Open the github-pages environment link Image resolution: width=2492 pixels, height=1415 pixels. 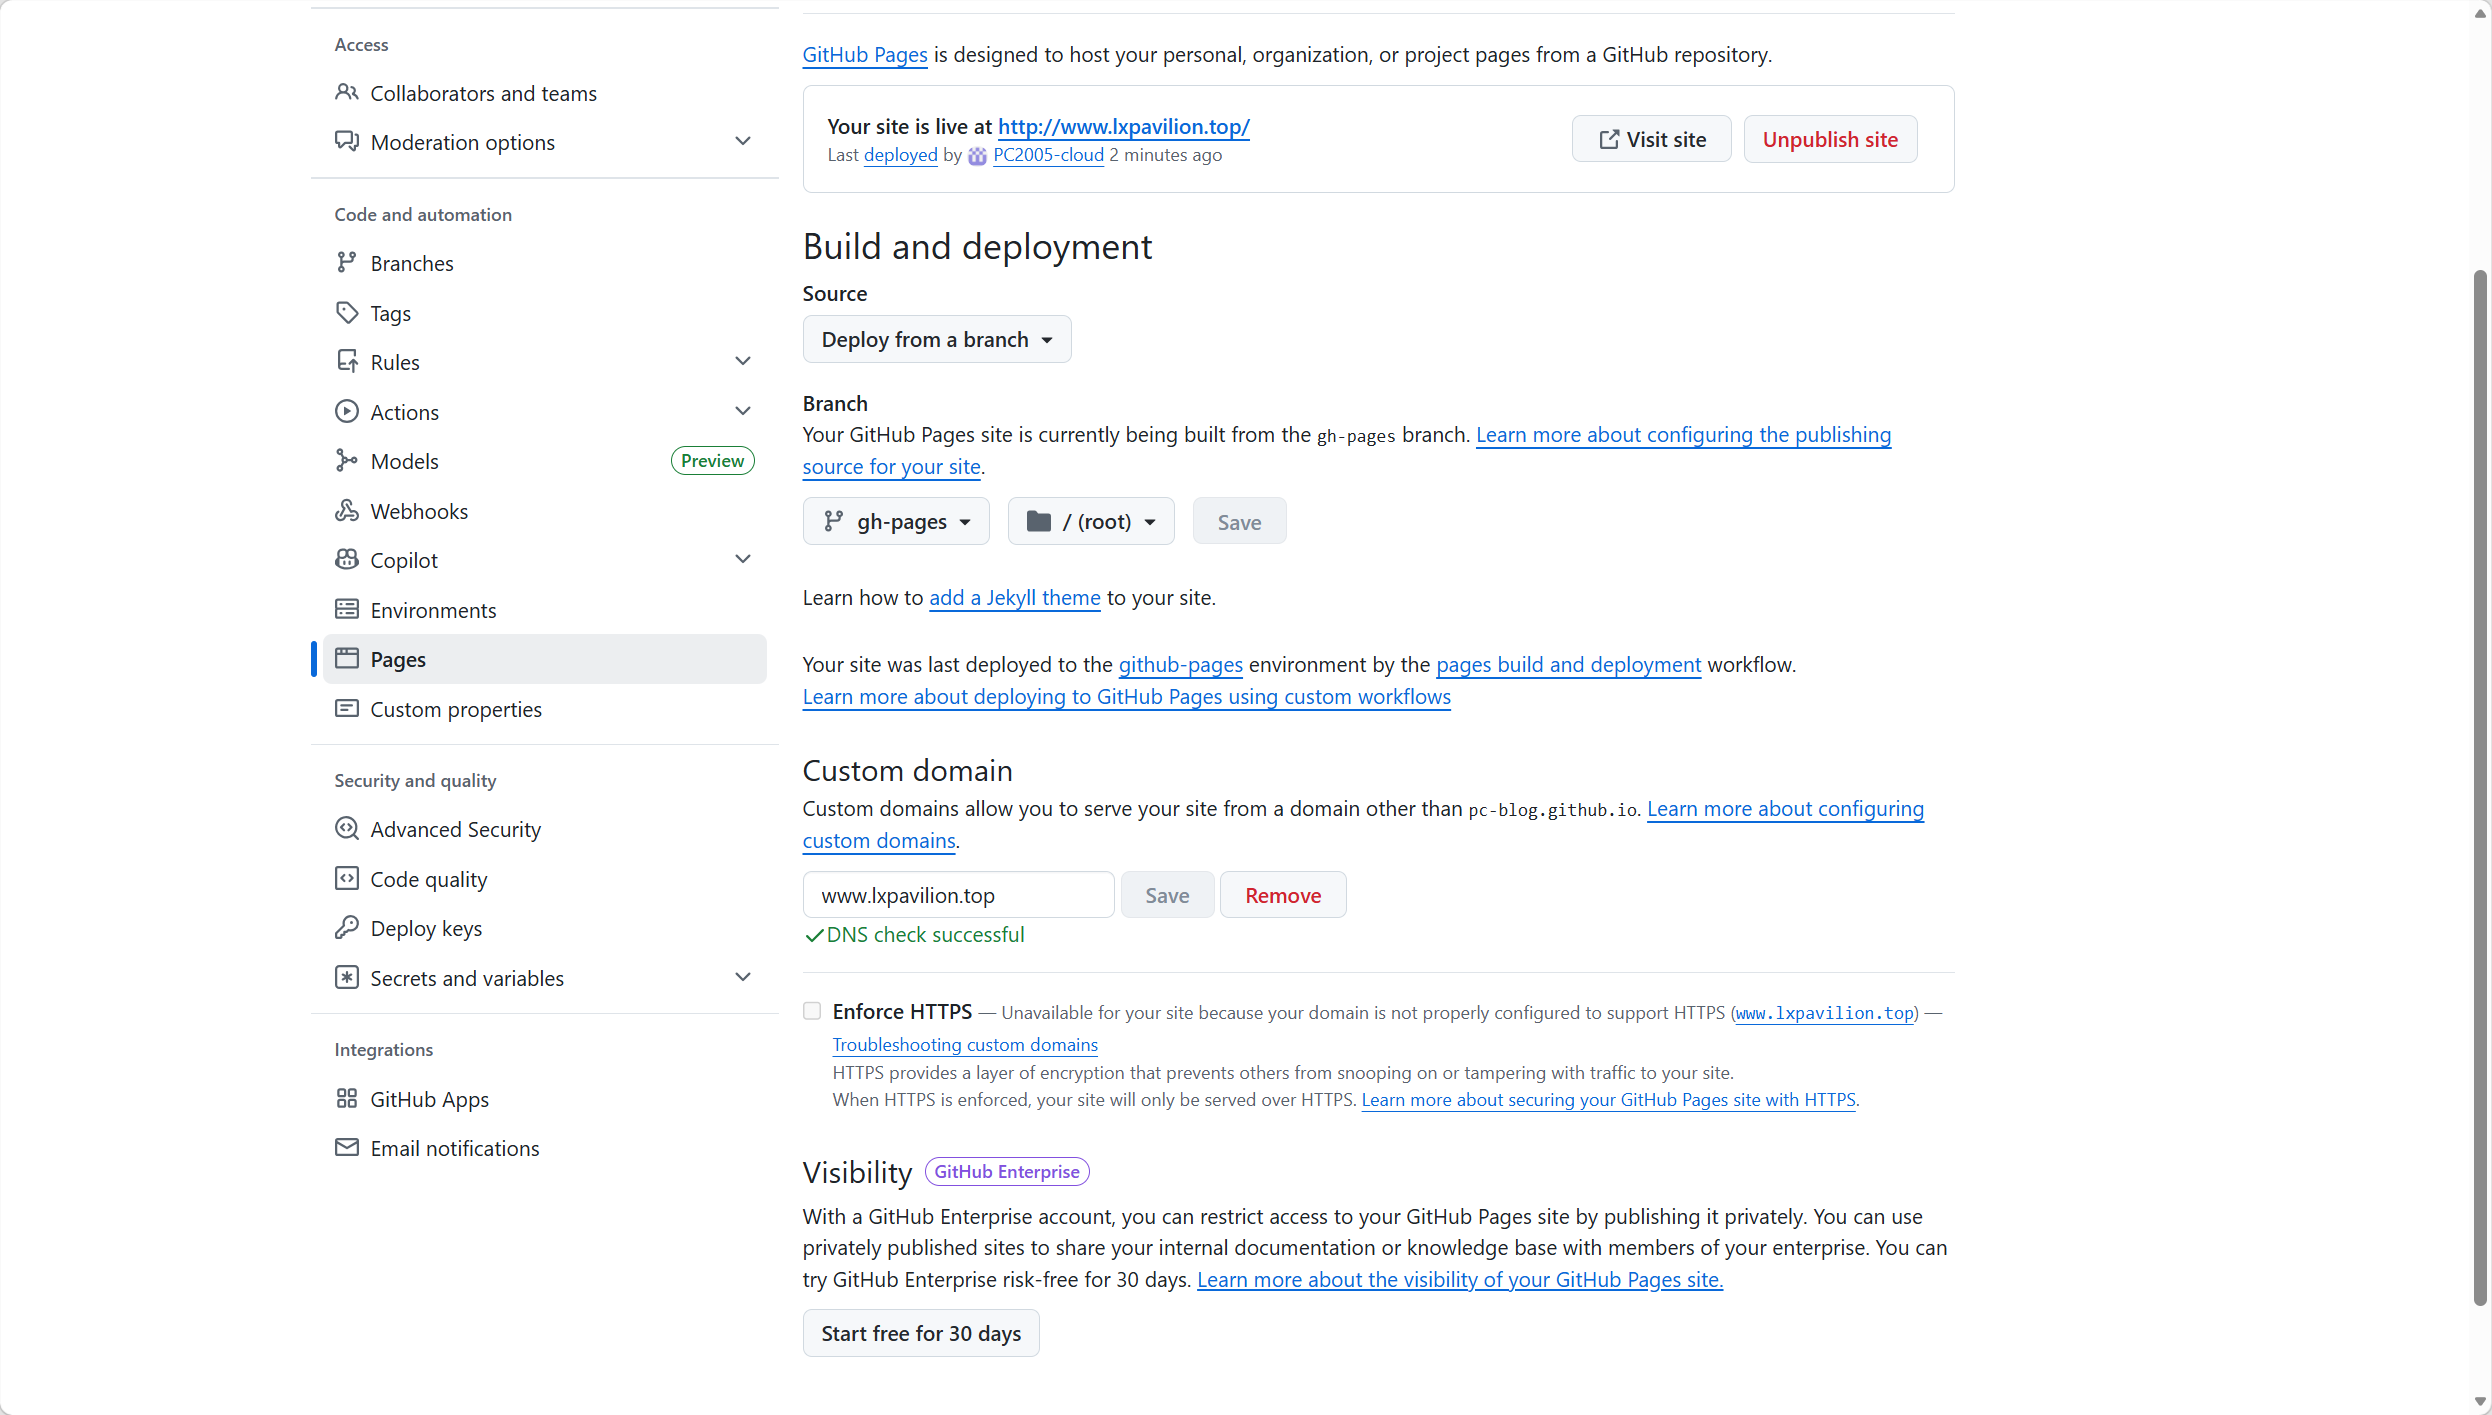[x=1181, y=665]
